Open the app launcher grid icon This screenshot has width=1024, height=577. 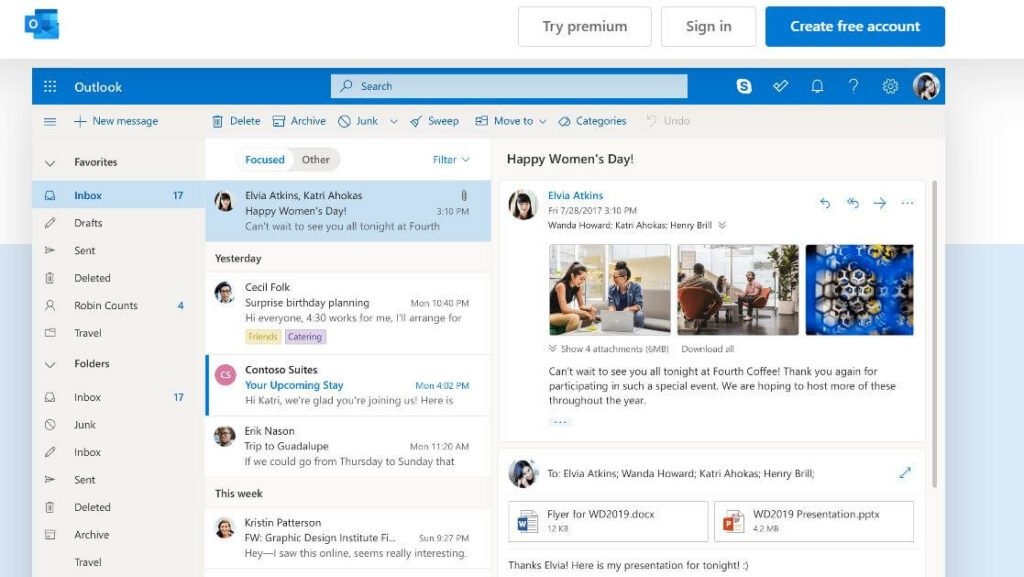[x=49, y=86]
